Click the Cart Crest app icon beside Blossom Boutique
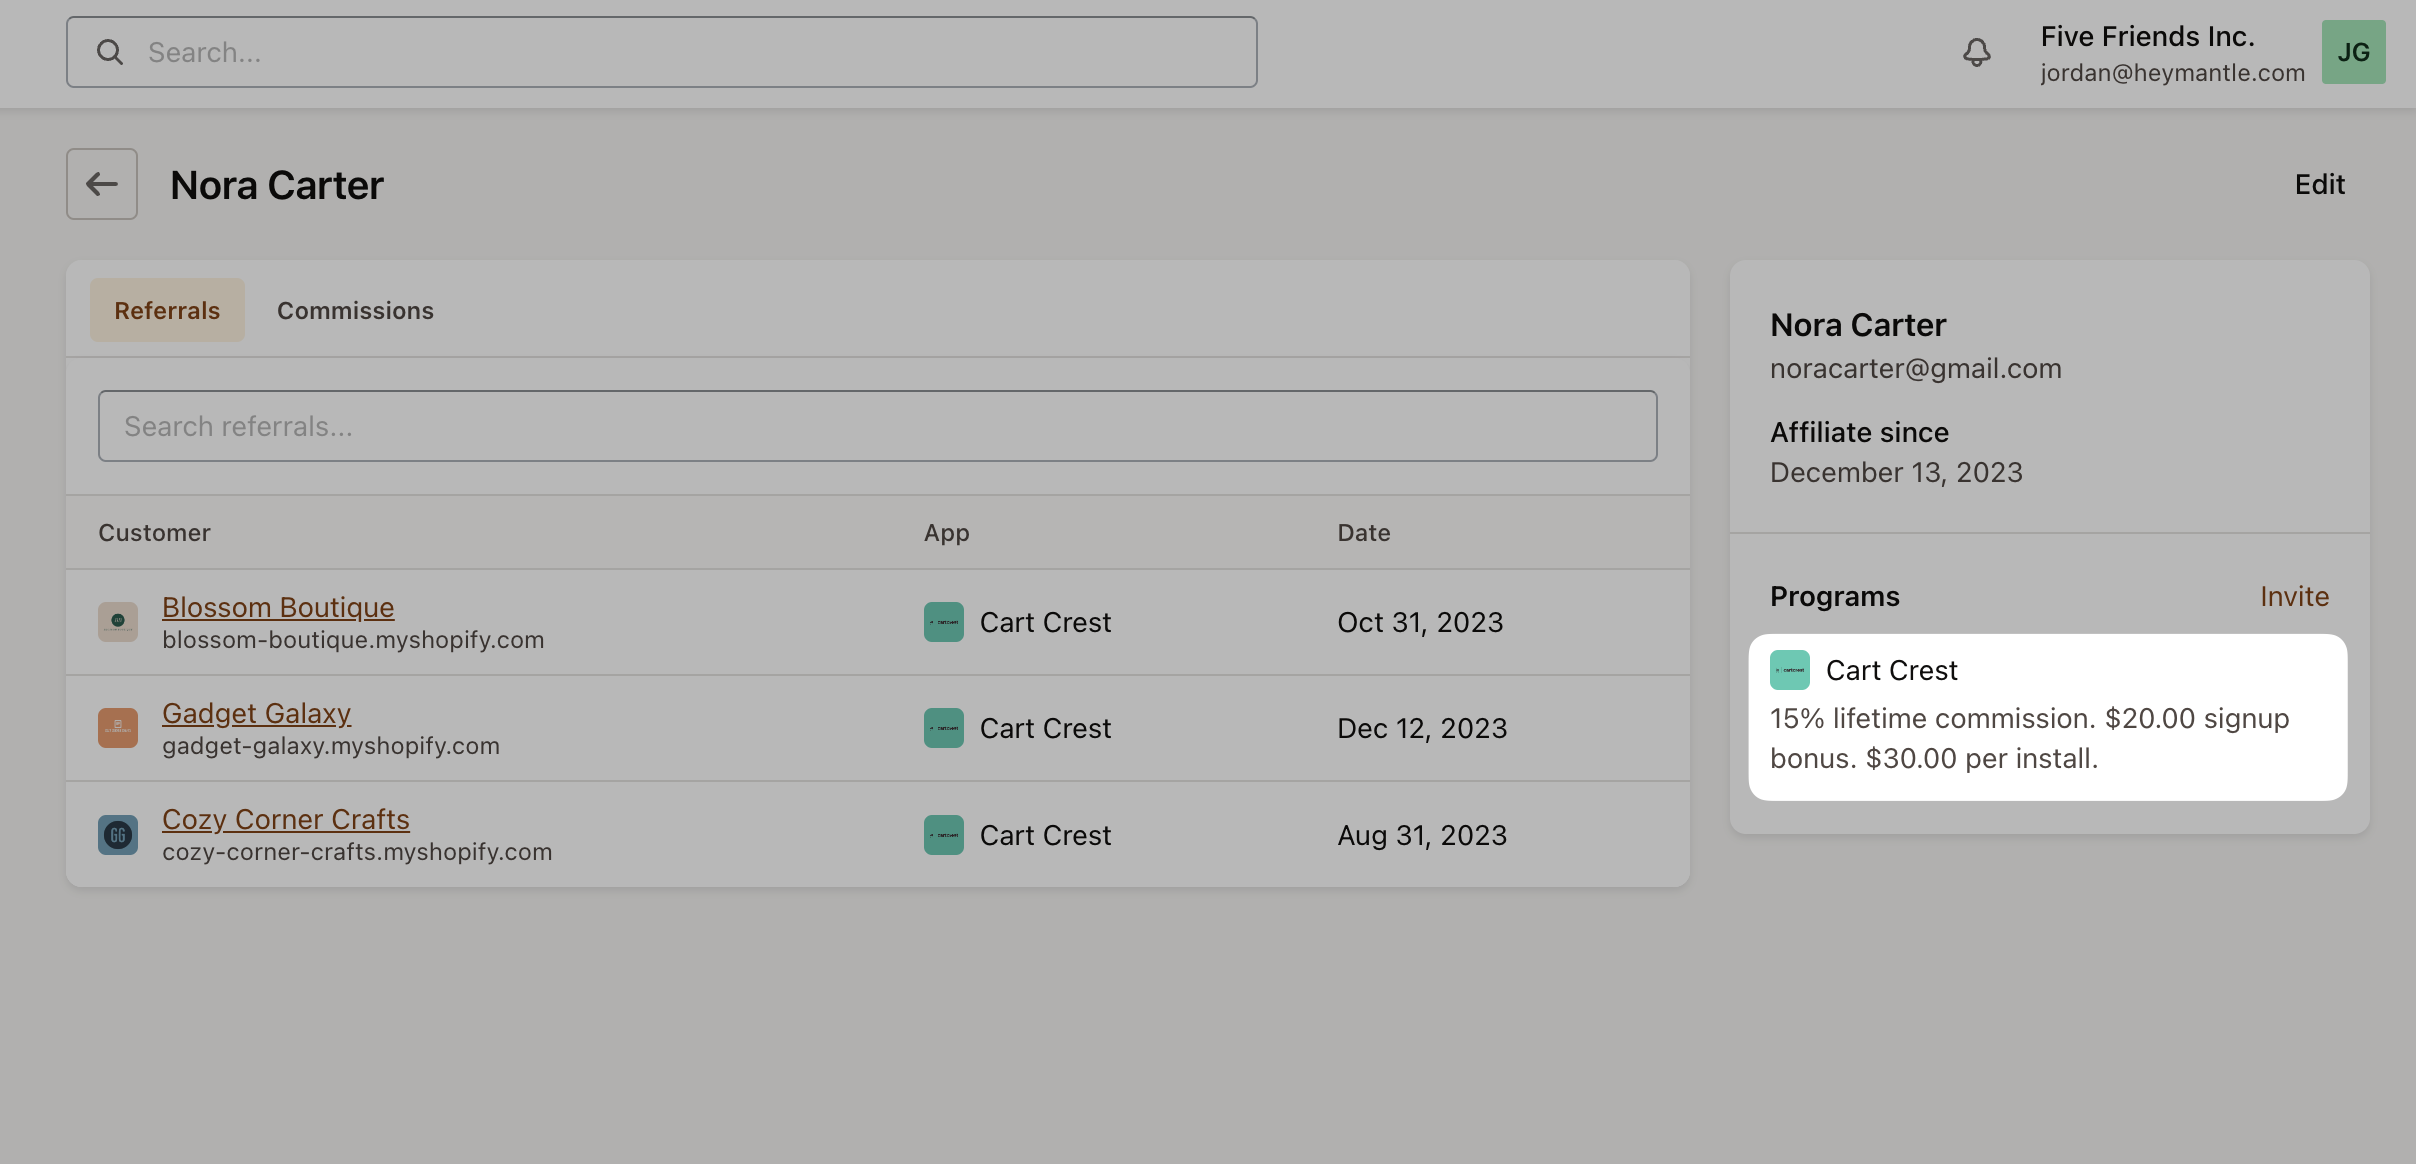Screen dimensions: 2416x1164 [943, 621]
